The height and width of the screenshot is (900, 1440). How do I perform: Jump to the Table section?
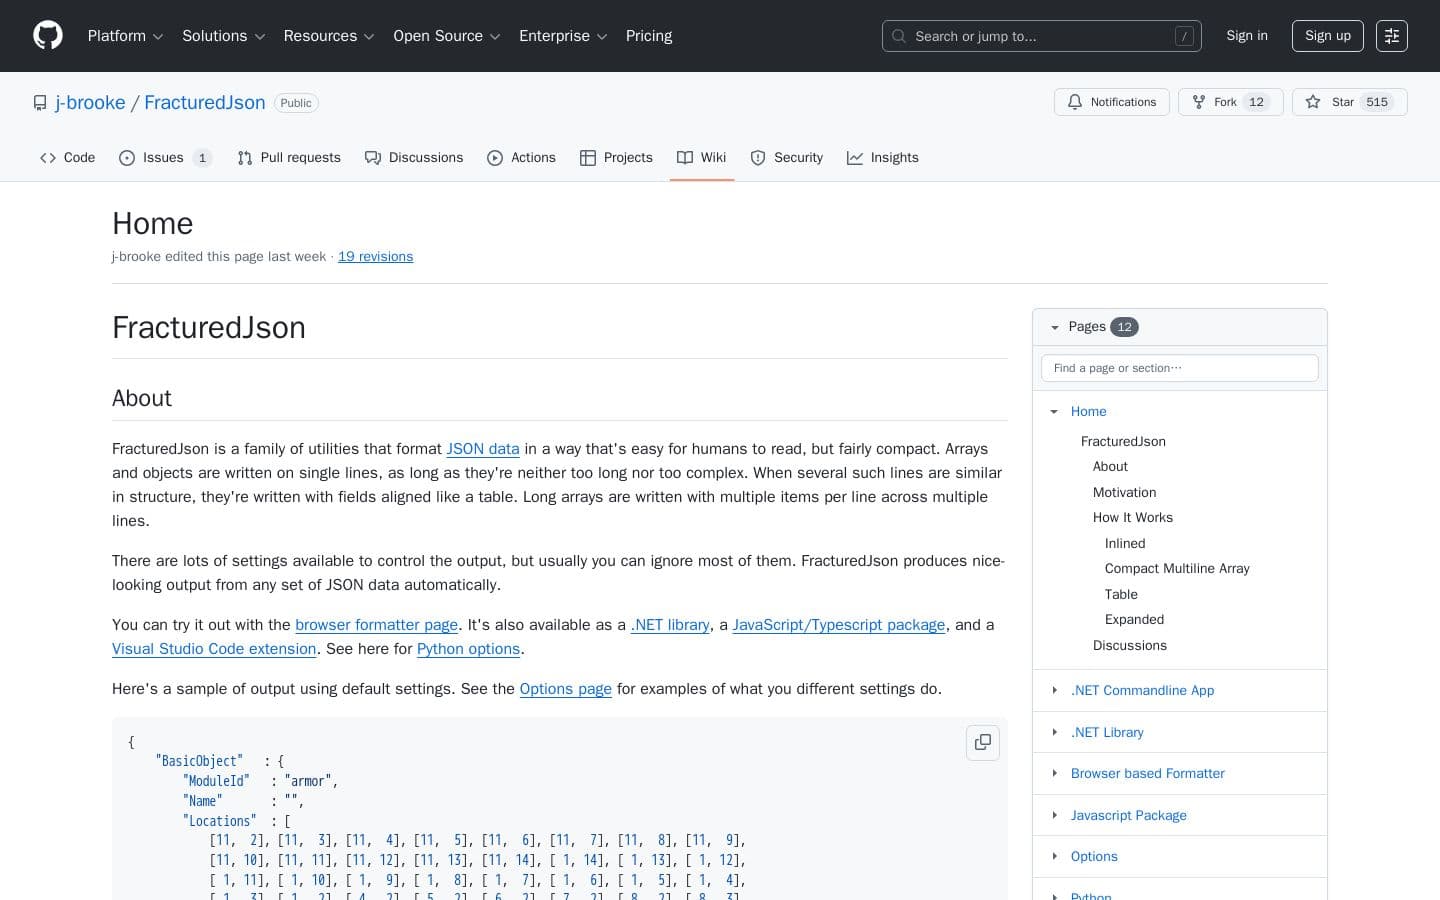pos(1121,595)
